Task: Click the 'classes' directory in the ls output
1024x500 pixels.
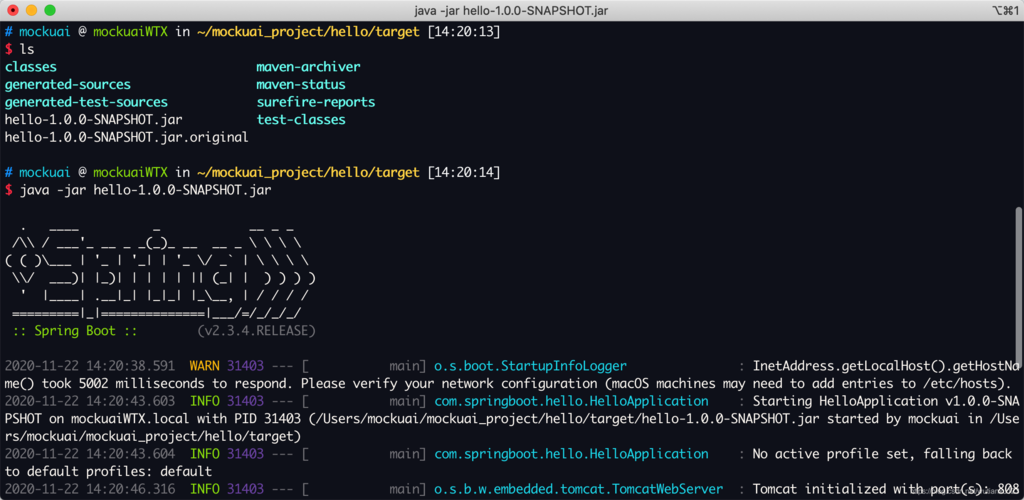Action: click(31, 67)
